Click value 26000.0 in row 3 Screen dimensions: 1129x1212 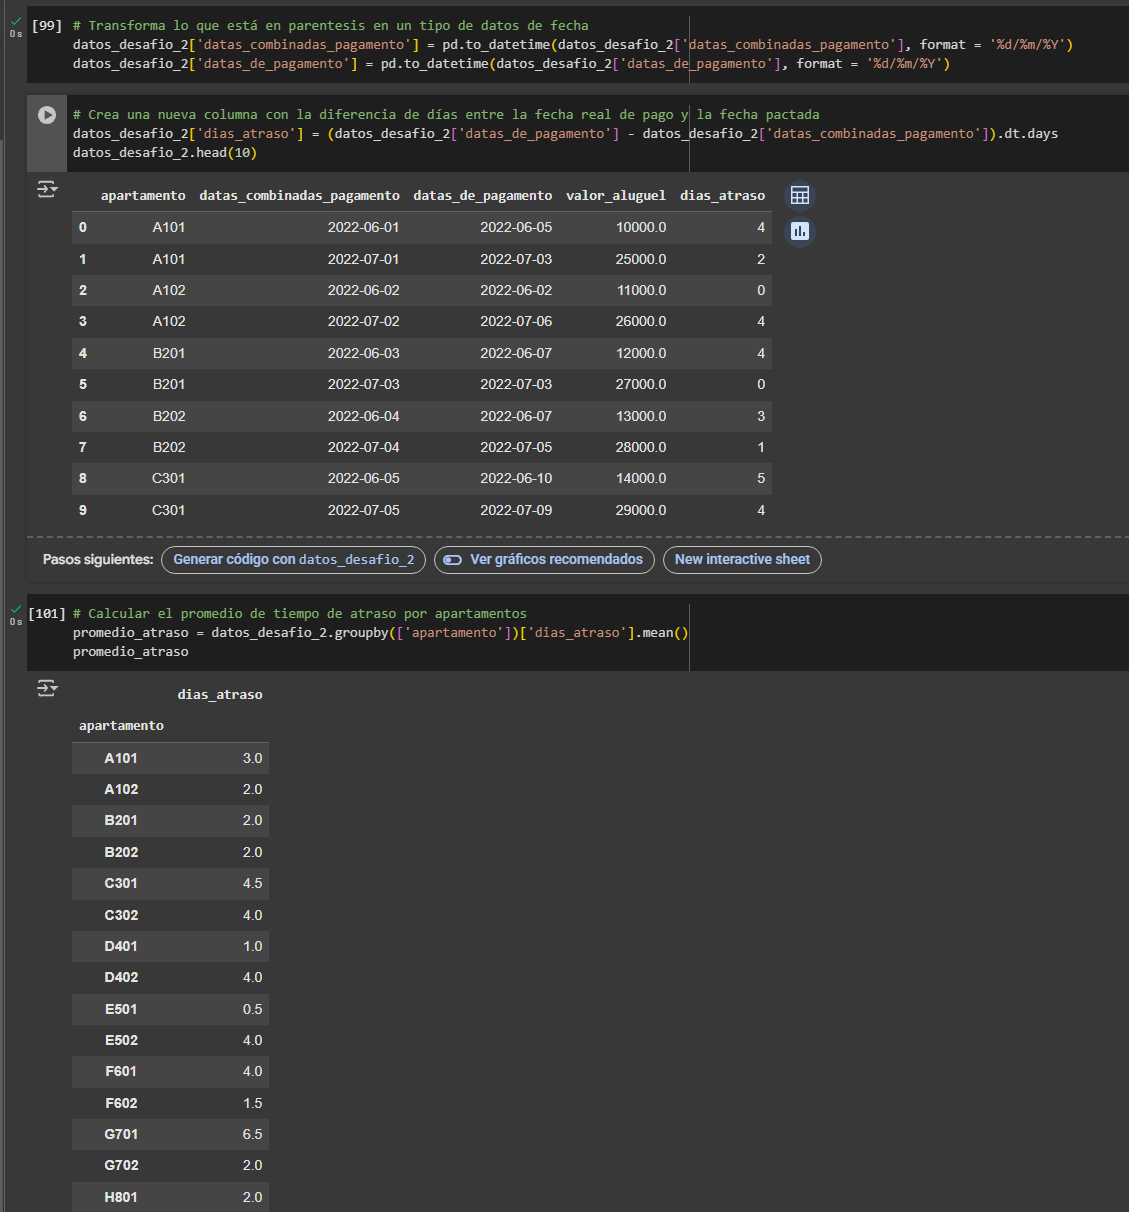(641, 322)
